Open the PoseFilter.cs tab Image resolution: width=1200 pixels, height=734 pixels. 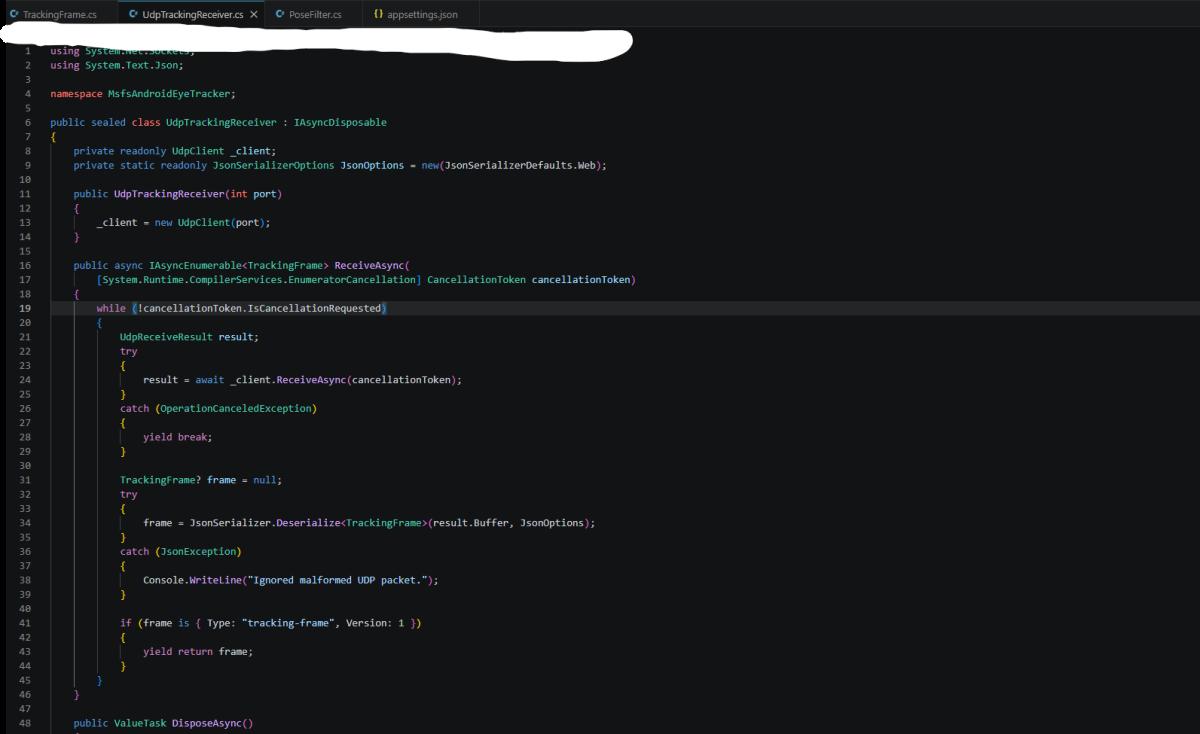click(x=308, y=15)
